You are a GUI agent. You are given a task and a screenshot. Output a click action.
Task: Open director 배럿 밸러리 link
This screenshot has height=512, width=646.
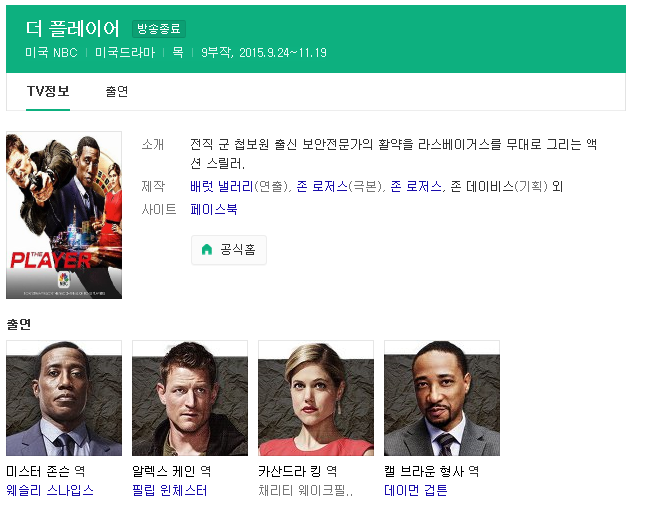point(221,187)
